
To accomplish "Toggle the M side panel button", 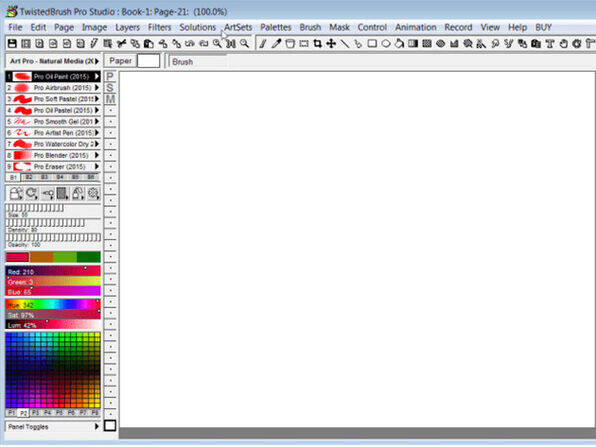I will pyautogui.click(x=110, y=99).
